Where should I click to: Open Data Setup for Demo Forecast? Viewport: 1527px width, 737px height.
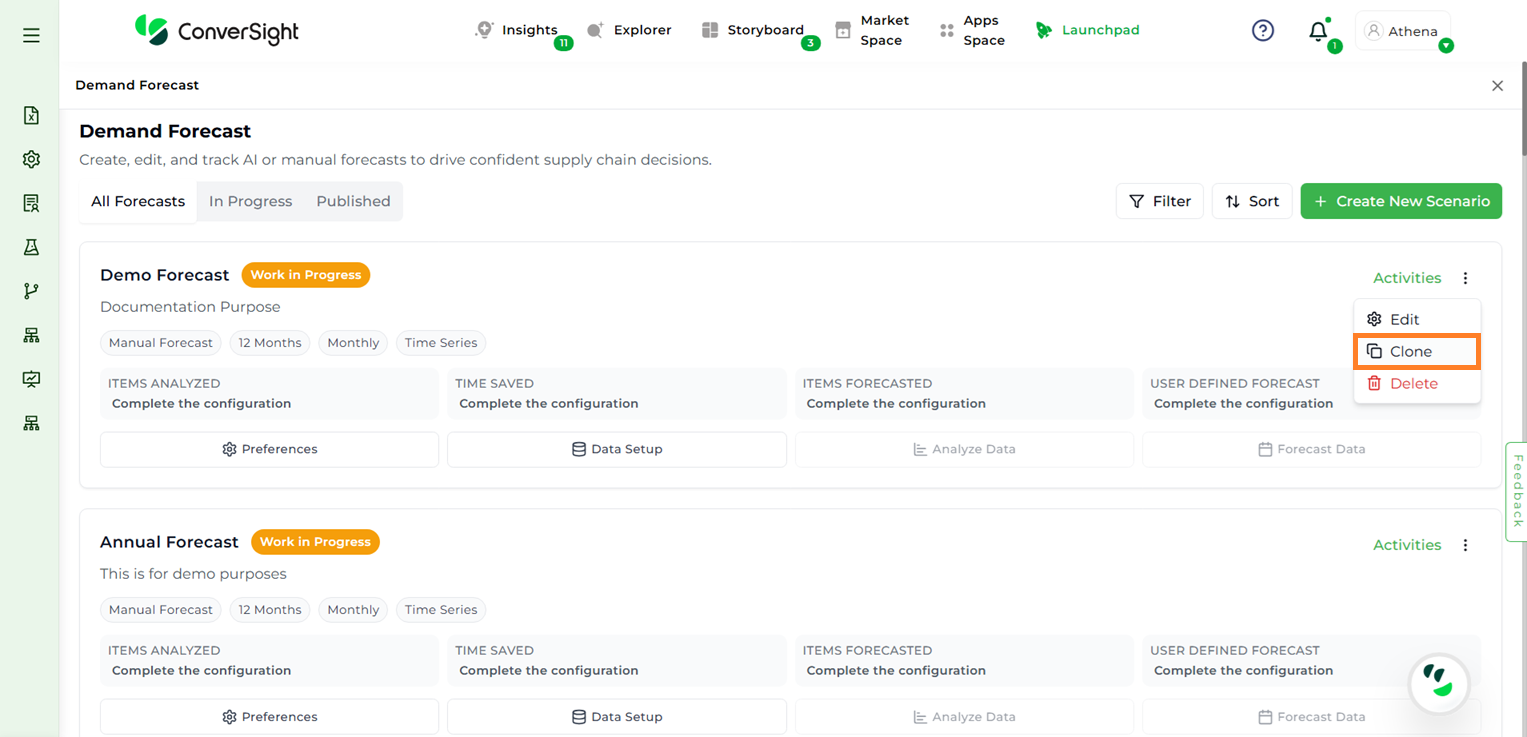[616, 449]
